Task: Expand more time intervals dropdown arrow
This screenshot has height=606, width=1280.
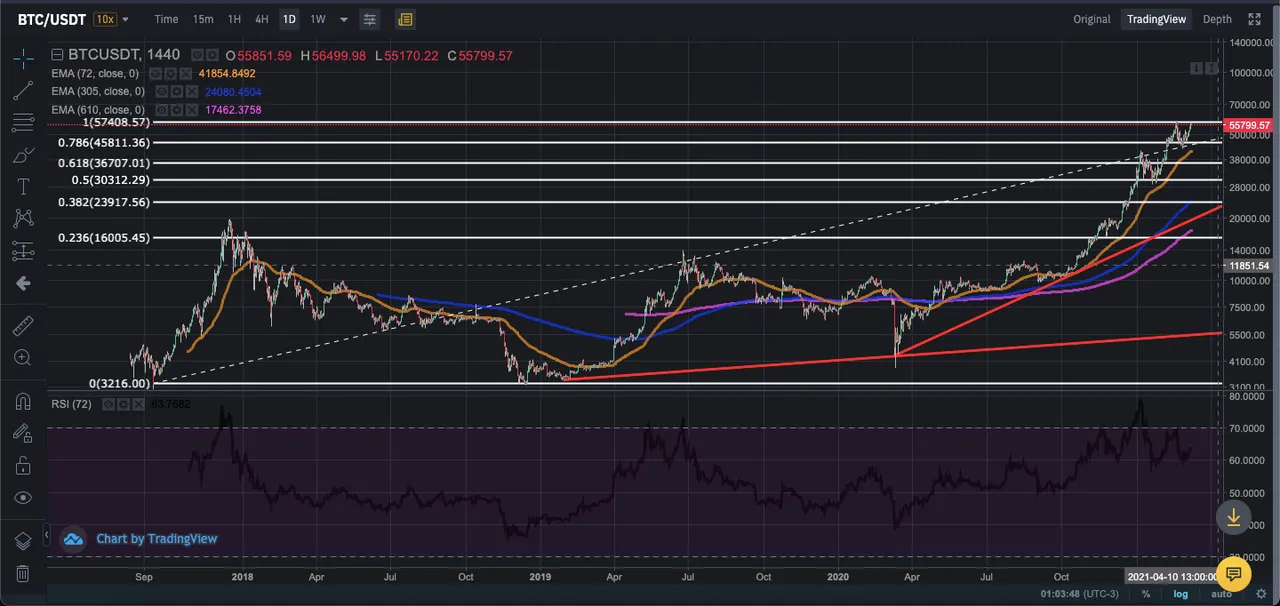Action: point(344,19)
